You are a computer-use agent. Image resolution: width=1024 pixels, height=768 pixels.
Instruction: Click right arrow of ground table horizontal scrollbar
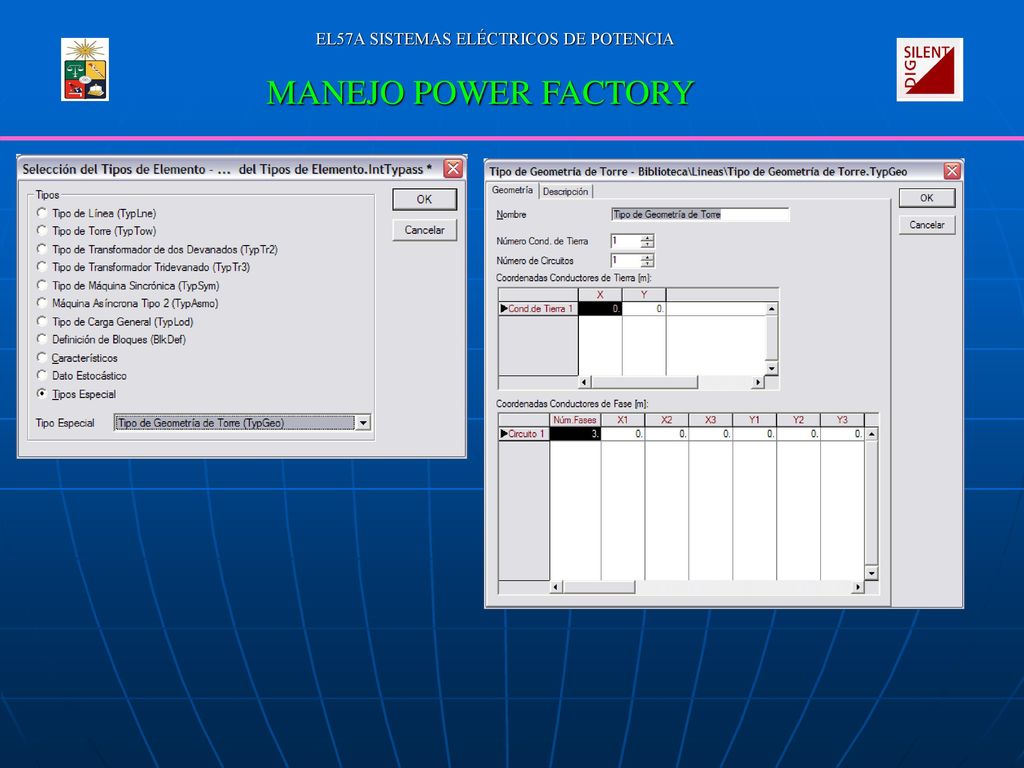[758, 382]
